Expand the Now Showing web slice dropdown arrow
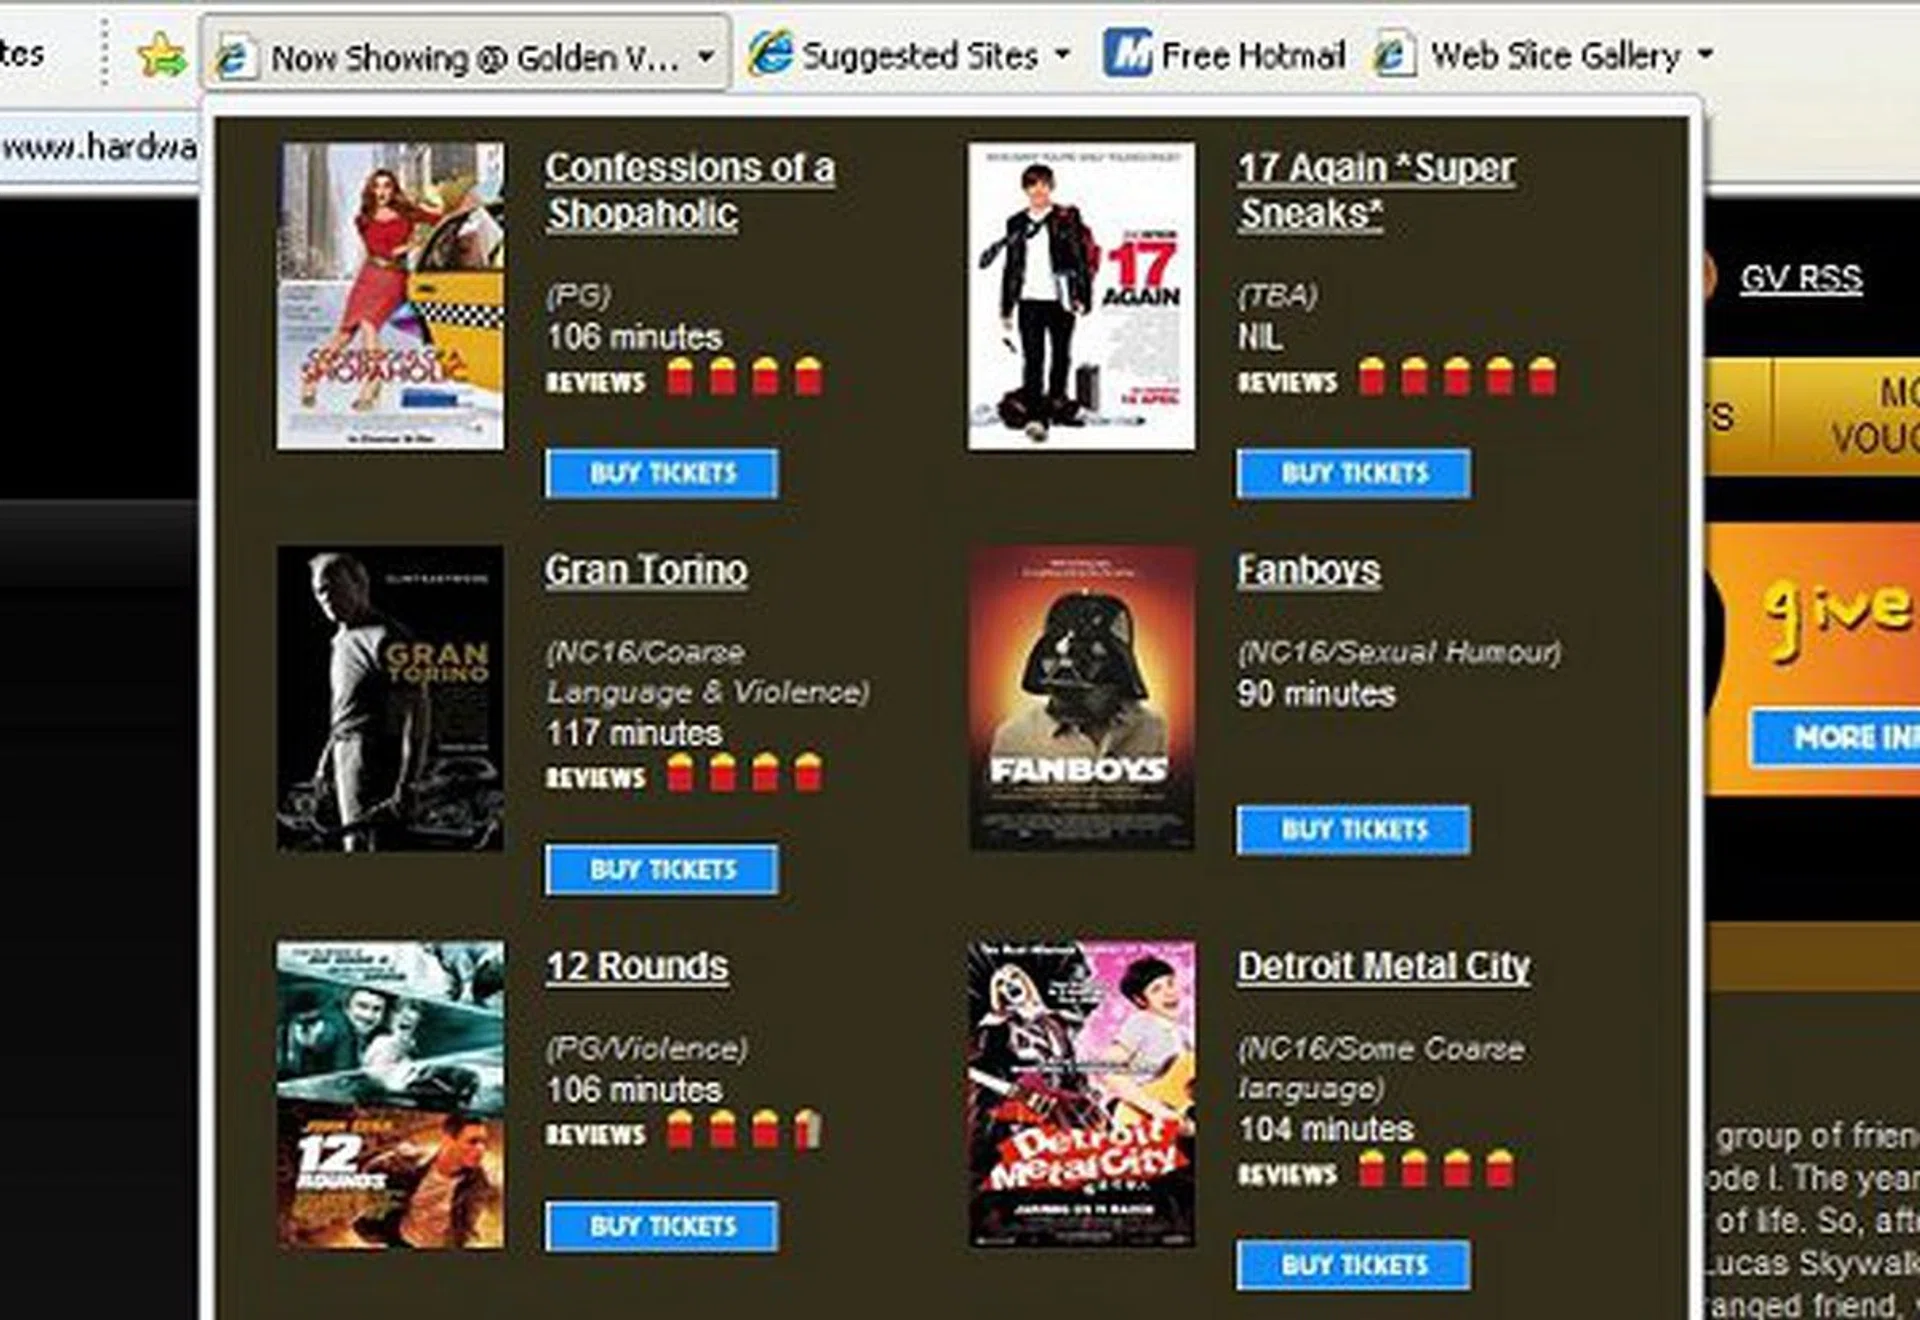1920x1320 pixels. [706, 56]
